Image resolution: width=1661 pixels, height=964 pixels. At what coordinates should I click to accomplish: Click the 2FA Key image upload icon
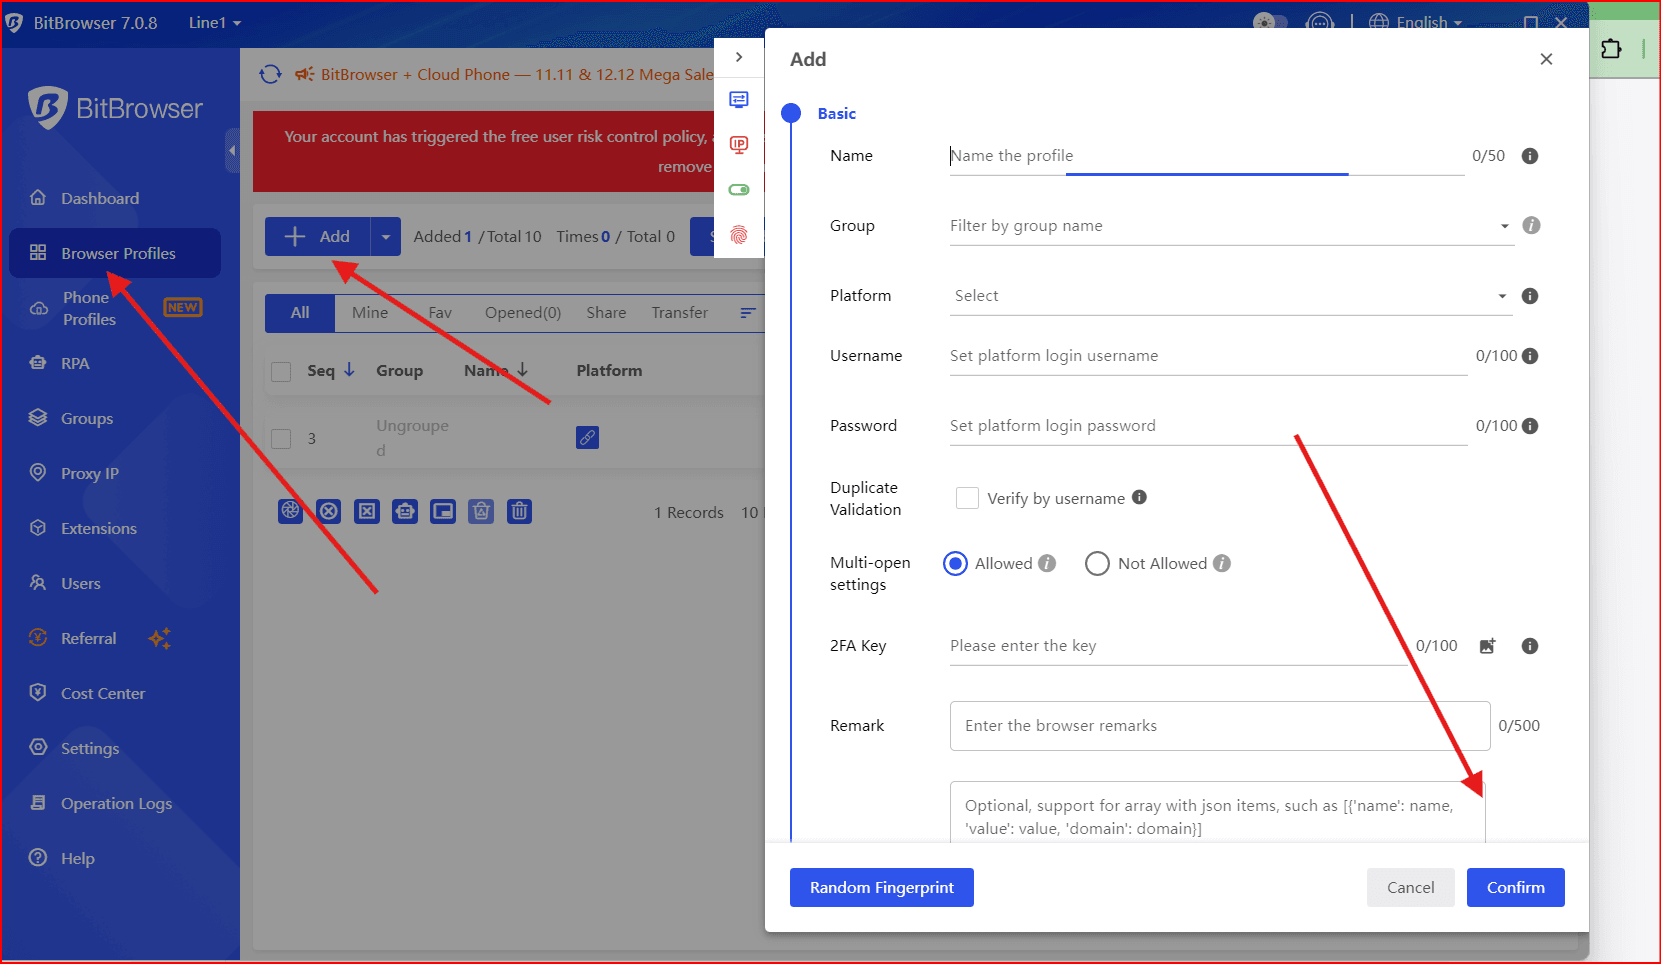click(x=1487, y=646)
